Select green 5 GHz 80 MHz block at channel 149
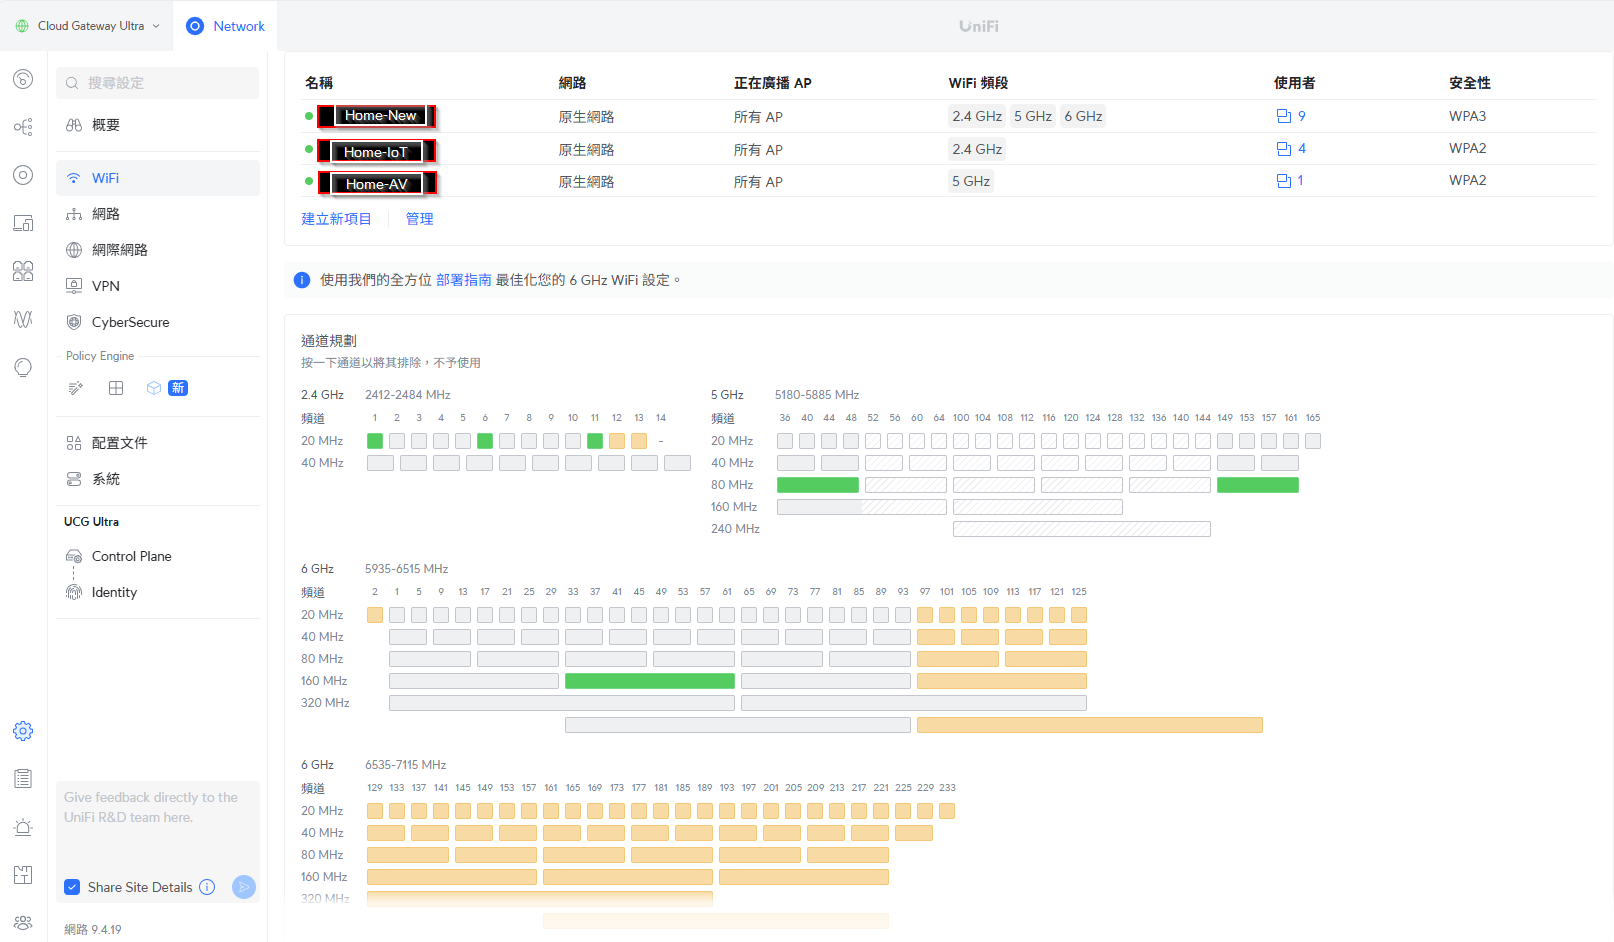The height and width of the screenshot is (942, 1614). click(x=1258, y=485)
